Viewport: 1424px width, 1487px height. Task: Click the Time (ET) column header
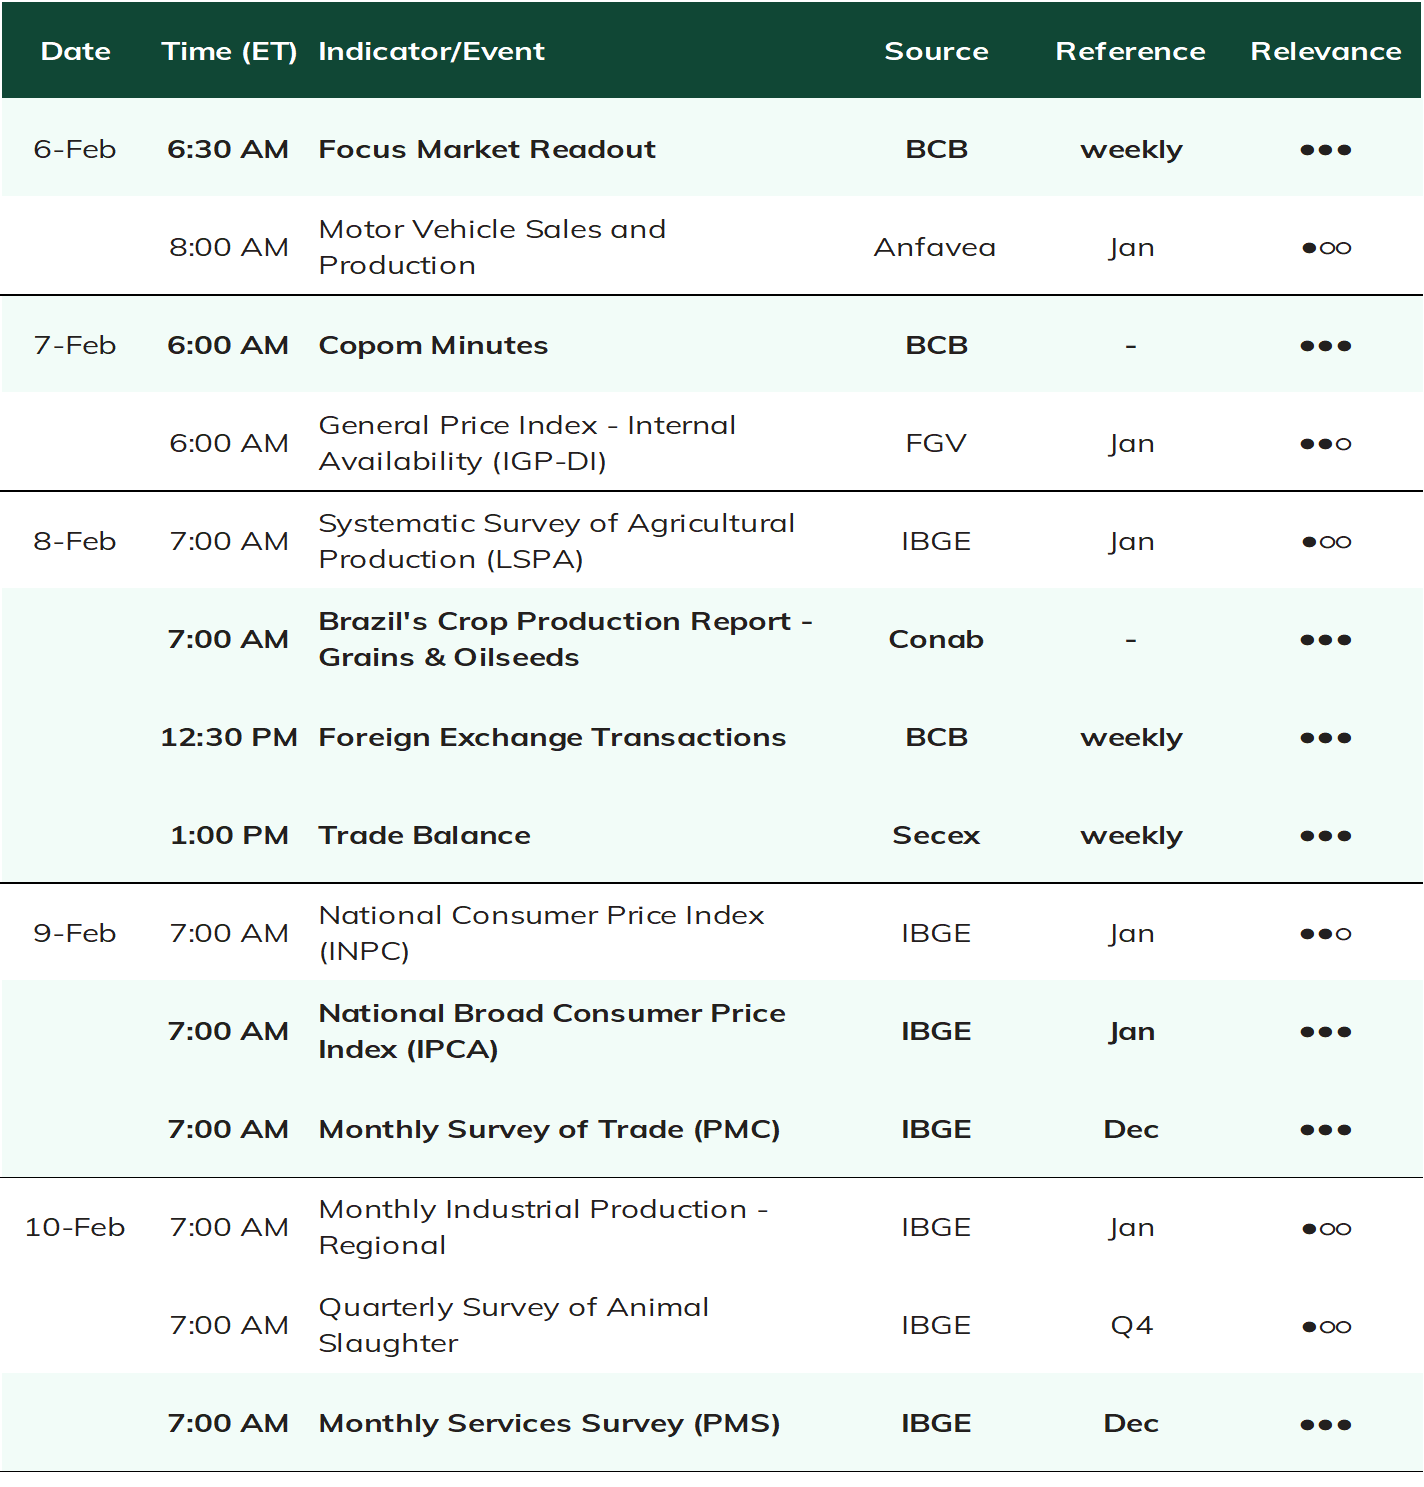coord(229,51)
